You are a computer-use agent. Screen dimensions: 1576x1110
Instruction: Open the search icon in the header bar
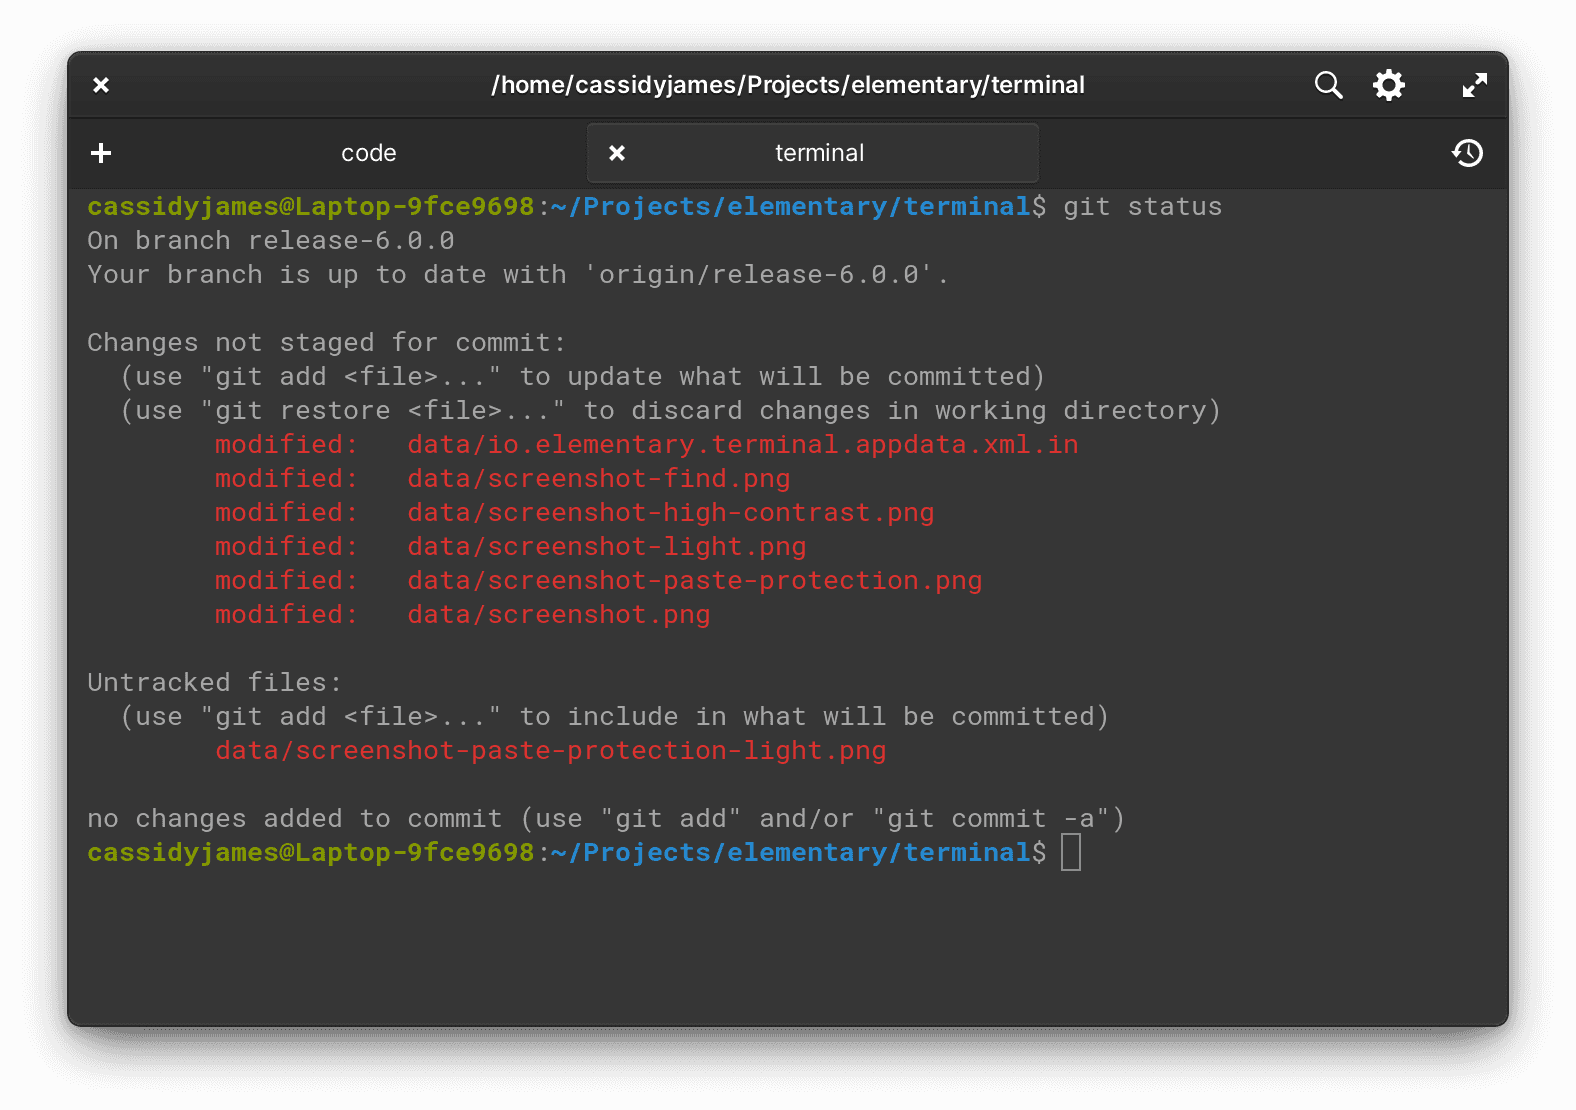pos(1328,85)
